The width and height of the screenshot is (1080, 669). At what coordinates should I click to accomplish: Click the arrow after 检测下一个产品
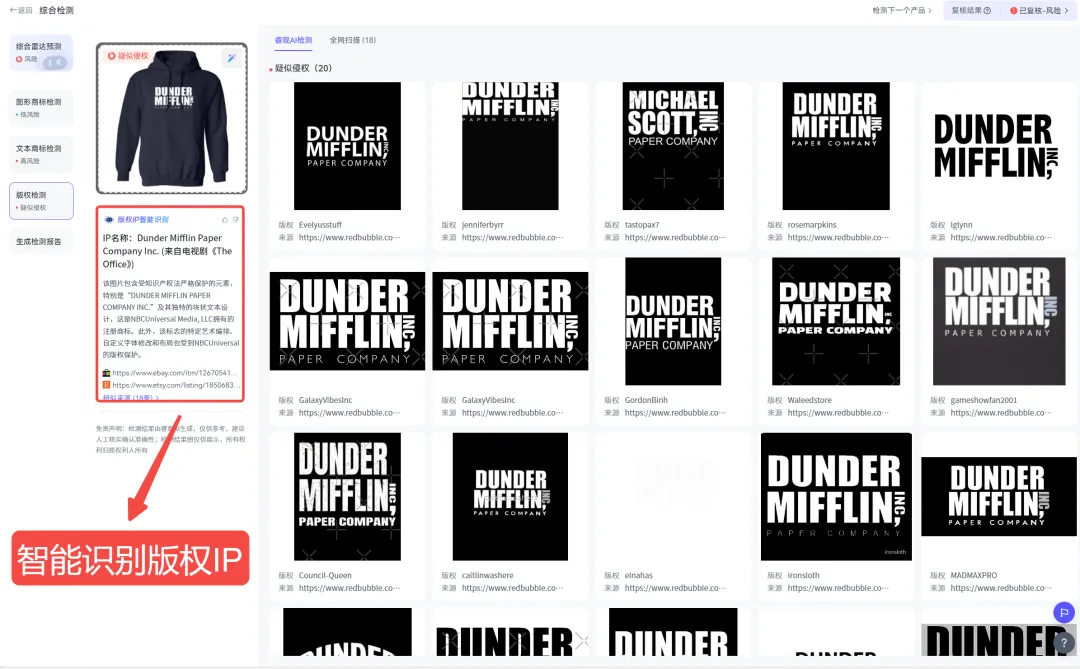tap(930, 10)
